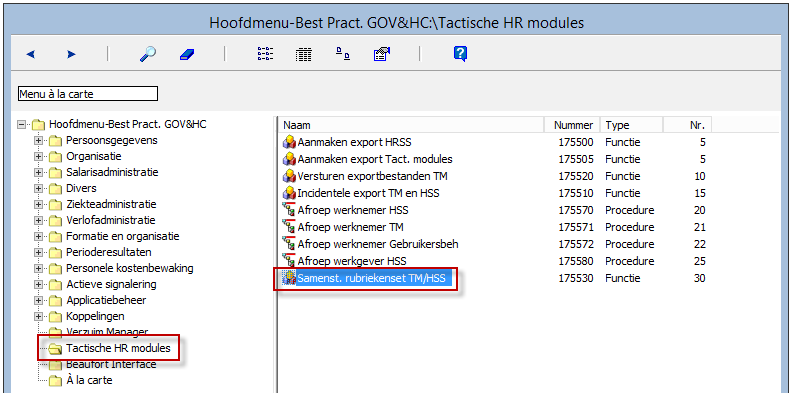Click procedure icon of Afroep werknemer TM
Screen dimensions: 793x393
tap(289, 227)
